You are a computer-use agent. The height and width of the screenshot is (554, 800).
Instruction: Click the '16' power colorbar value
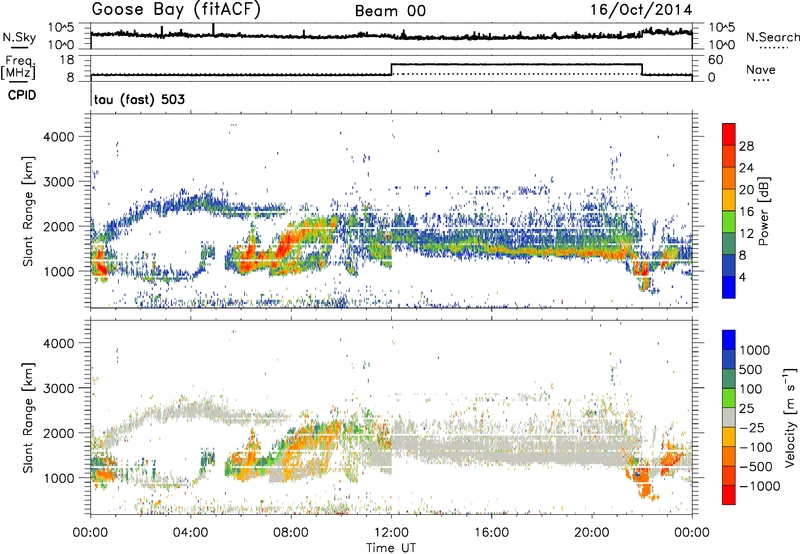(746, 212)
